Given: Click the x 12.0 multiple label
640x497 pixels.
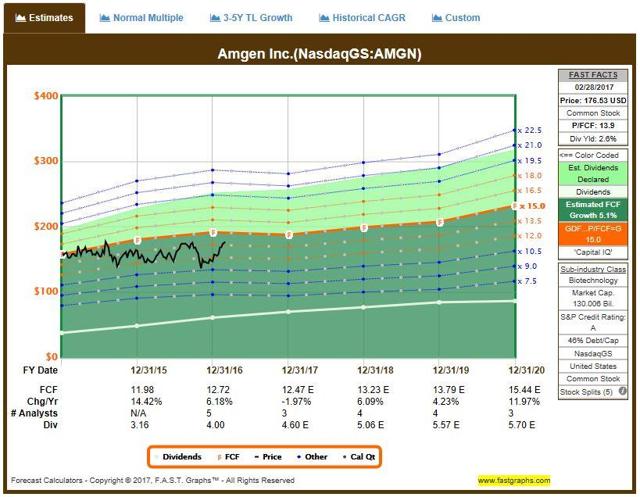Looking at the screenshot, I should coord(530,236).
